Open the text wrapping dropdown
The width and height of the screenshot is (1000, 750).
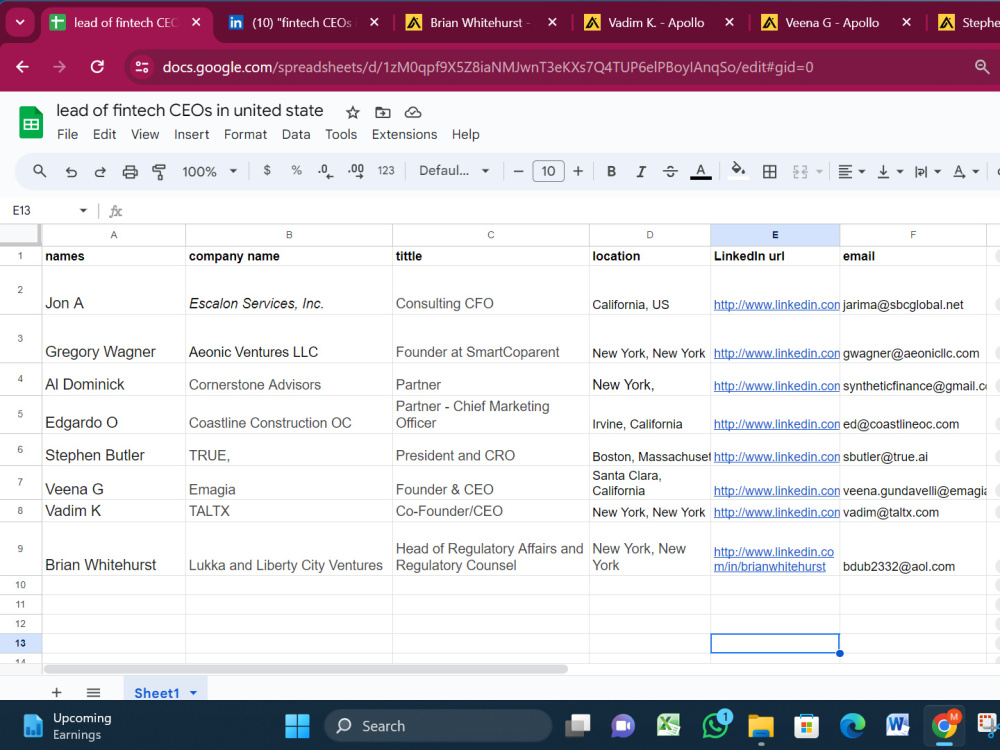click(928, 171)
